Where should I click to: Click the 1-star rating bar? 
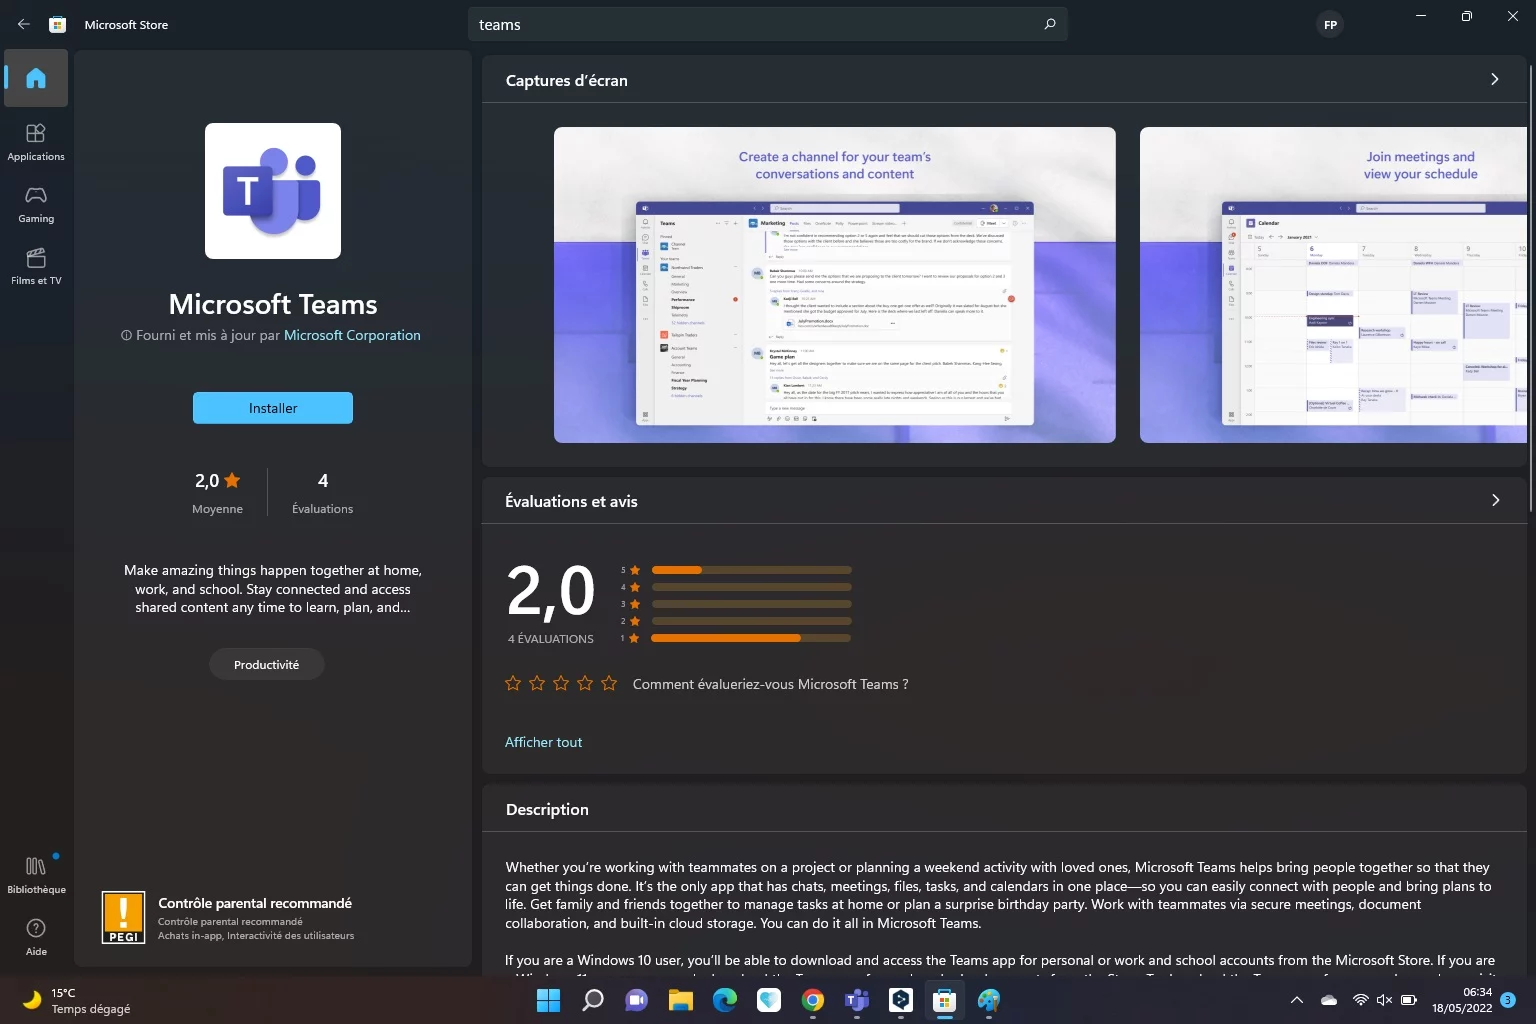pyautogui.click(x=751, y=638)
